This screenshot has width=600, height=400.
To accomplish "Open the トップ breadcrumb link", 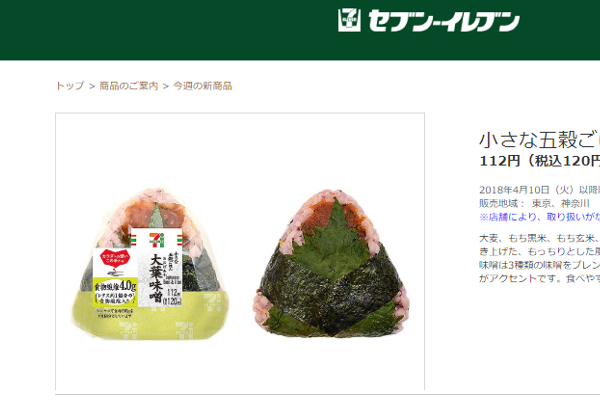I will 70,86.
